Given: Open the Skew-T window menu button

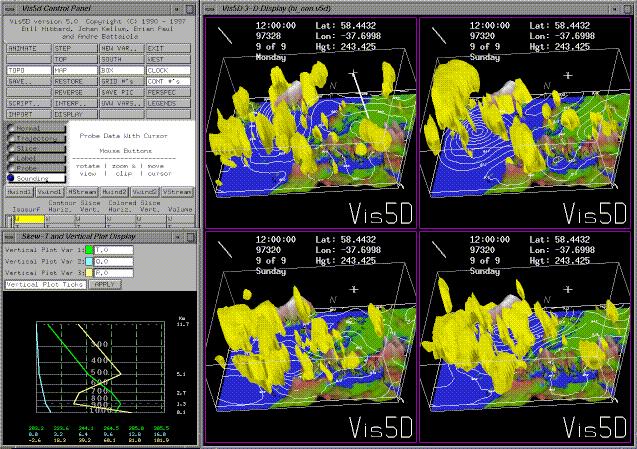Looking at the screenshot, I should point(10,237).
